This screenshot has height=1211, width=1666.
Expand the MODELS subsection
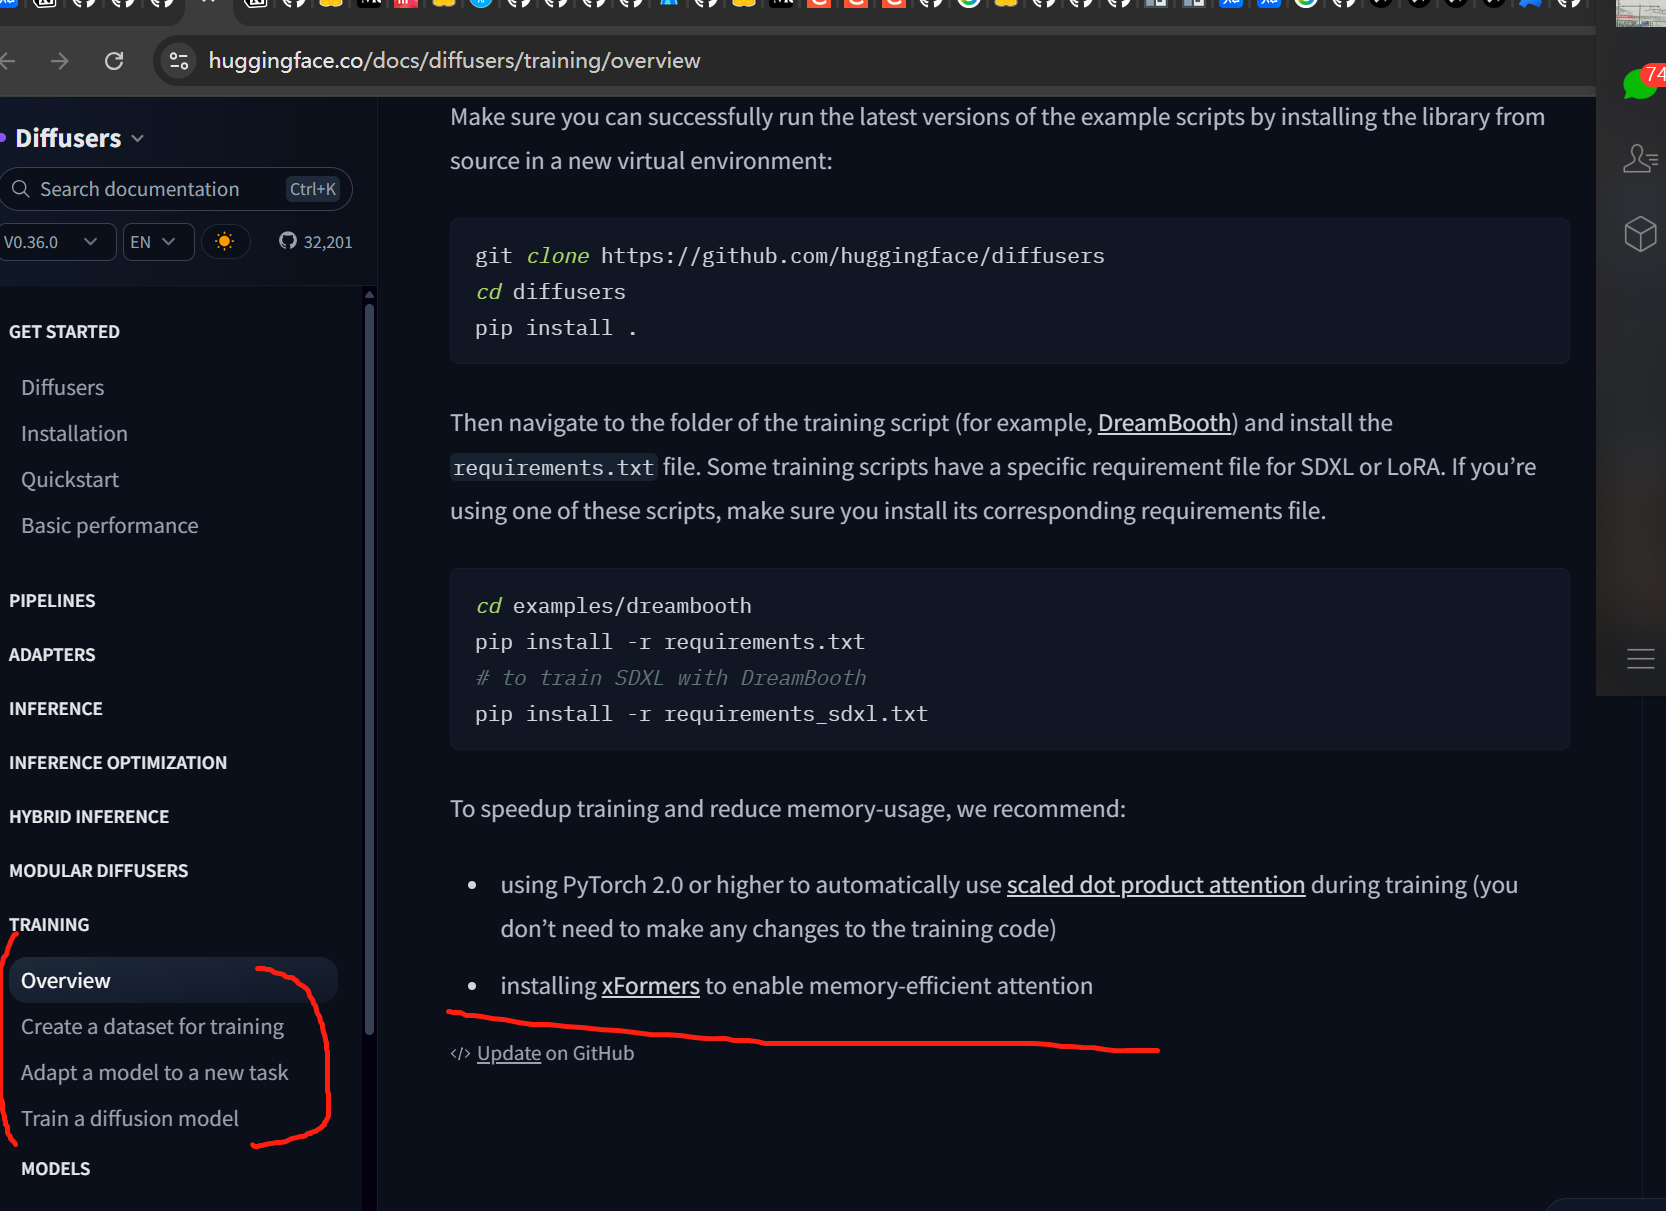point(56,1169)
